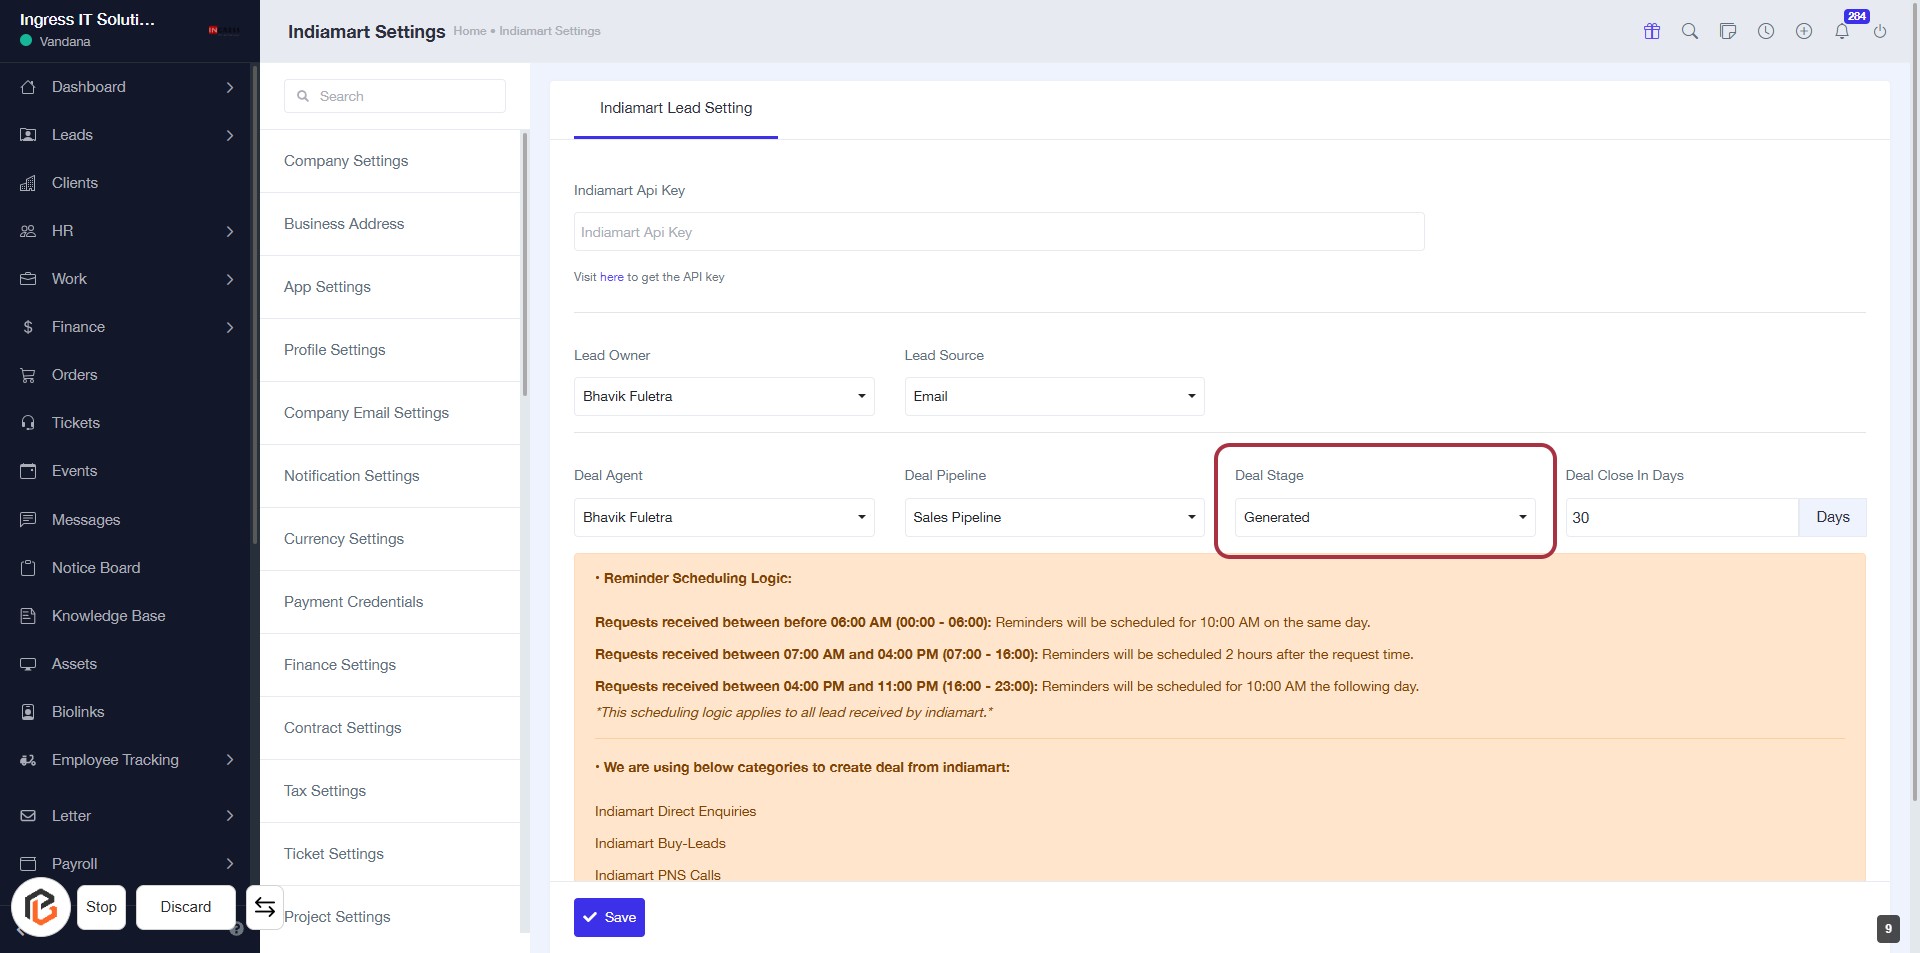
Task: Click the power logout icon
Action: [x=1880, y=31]
